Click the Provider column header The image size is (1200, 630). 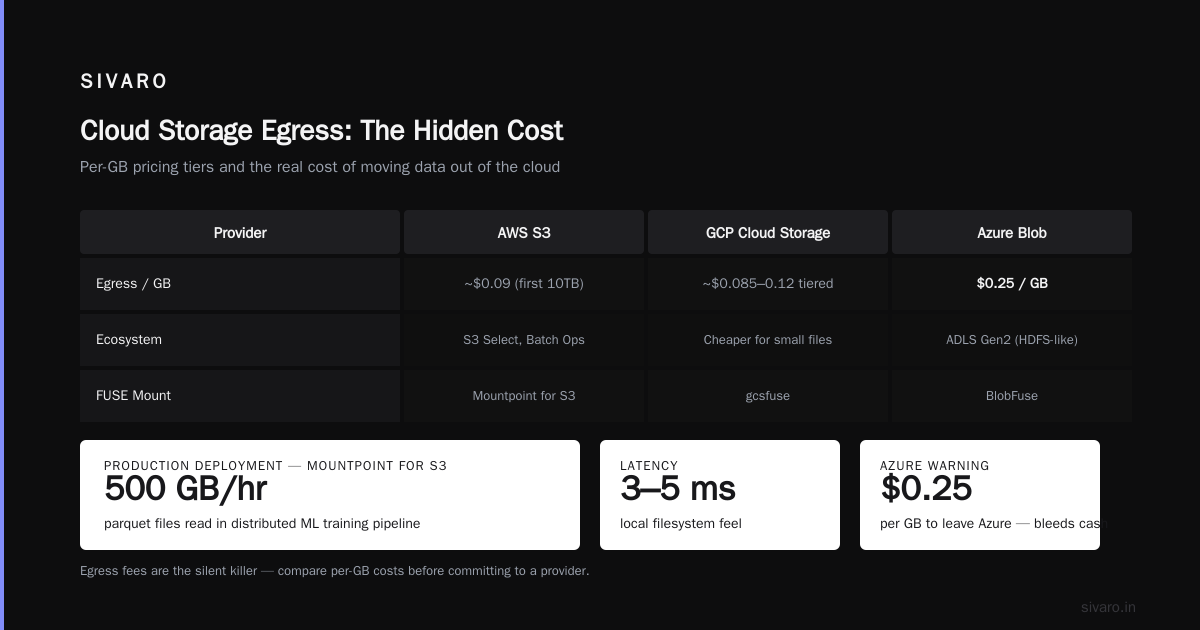coord(240,232)
